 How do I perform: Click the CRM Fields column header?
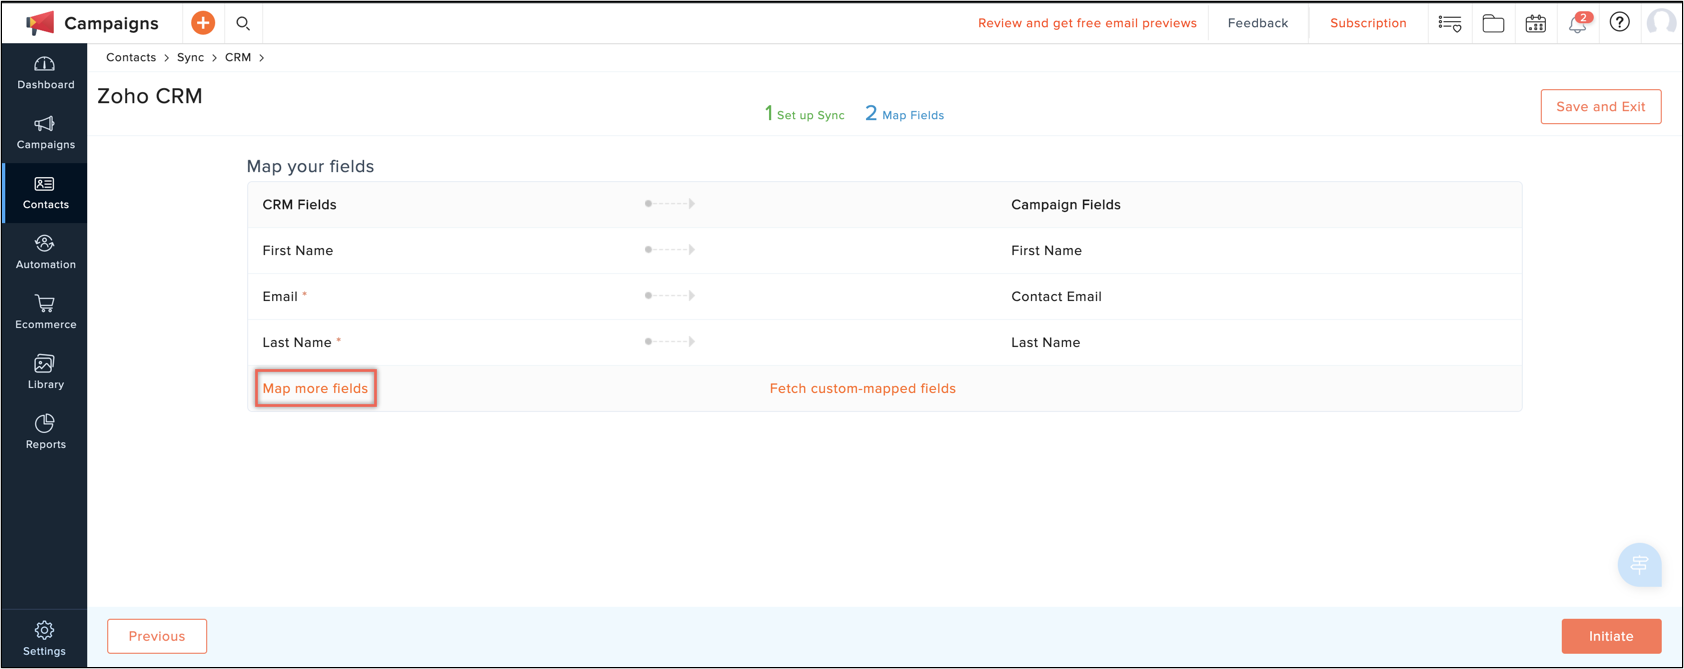click(299, 205)
